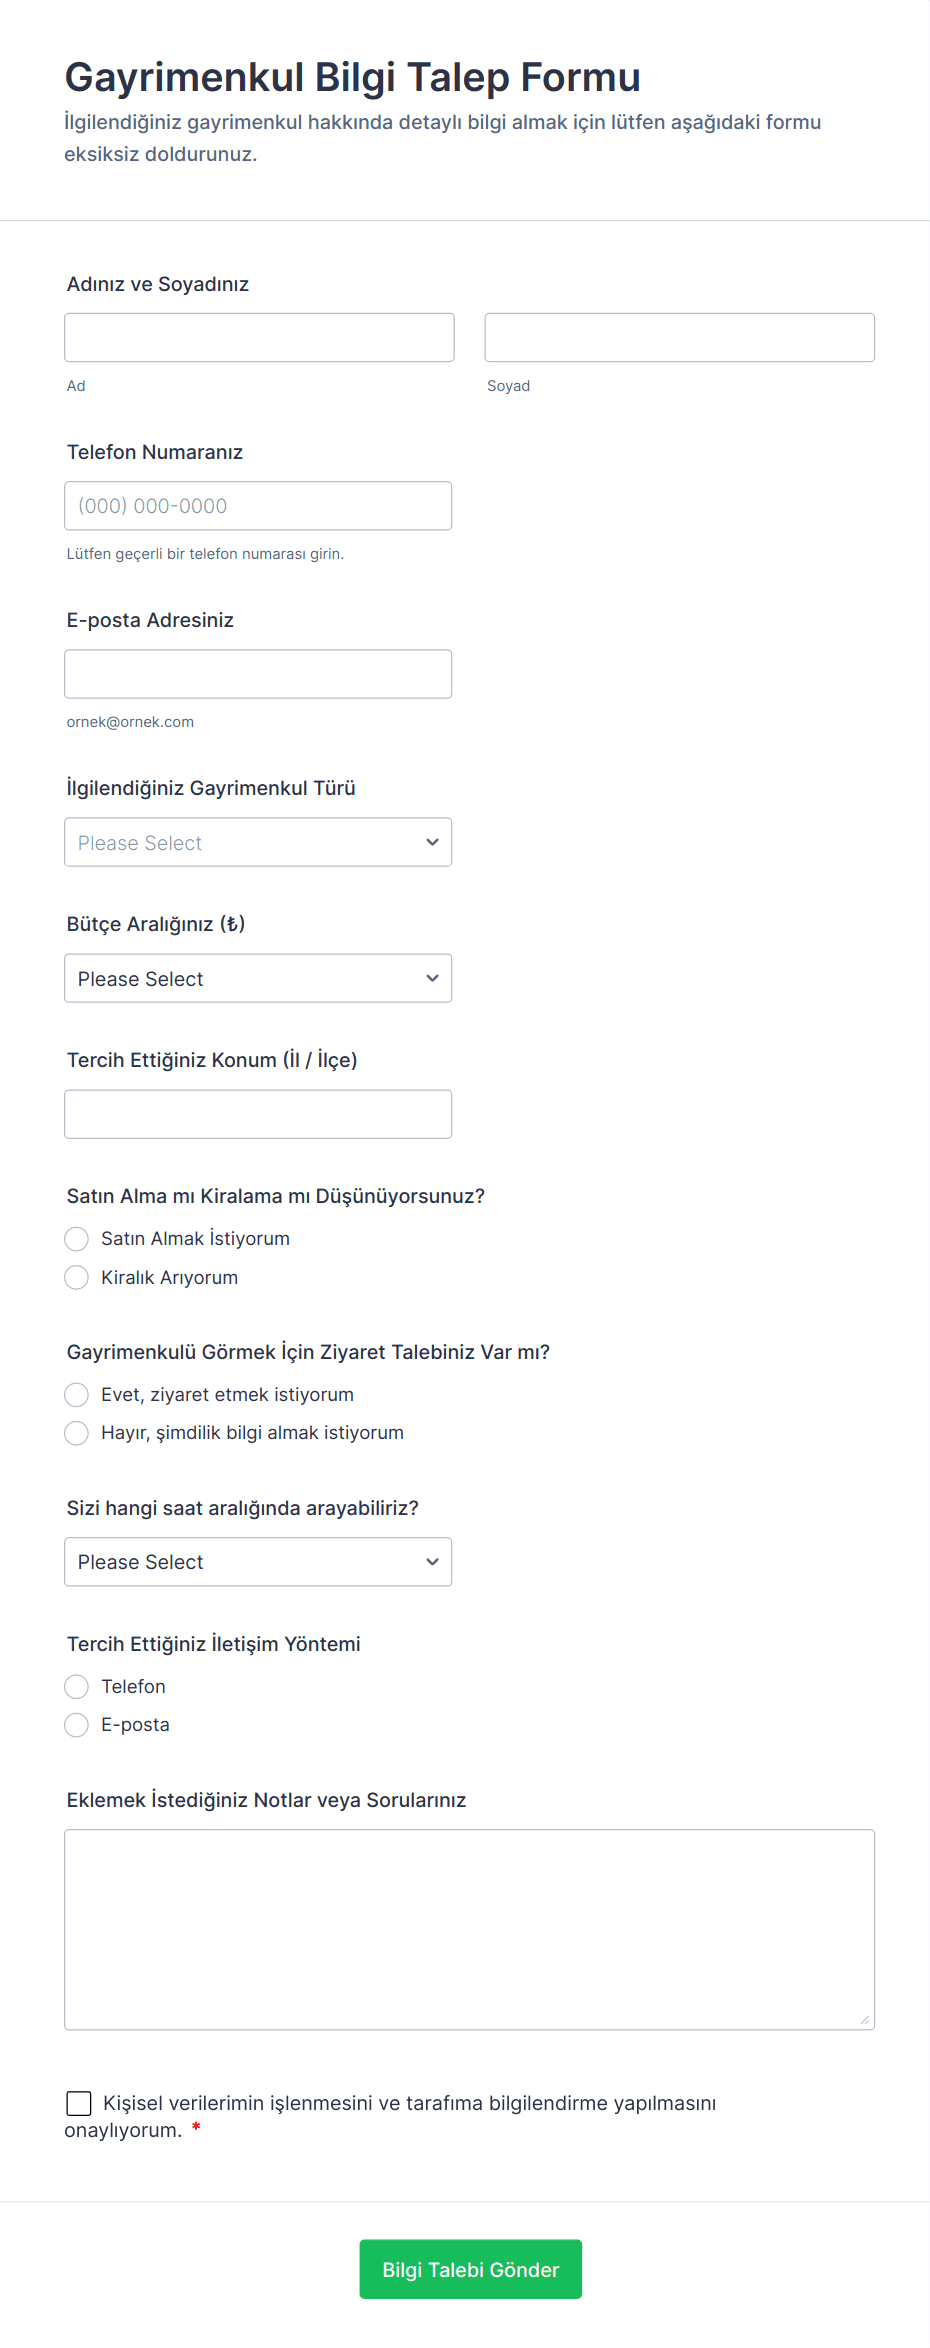The width and height of the screenshot is (930, 2348).
Task: Click the E-posta Adresiniz field
Action: pos(258,674)
